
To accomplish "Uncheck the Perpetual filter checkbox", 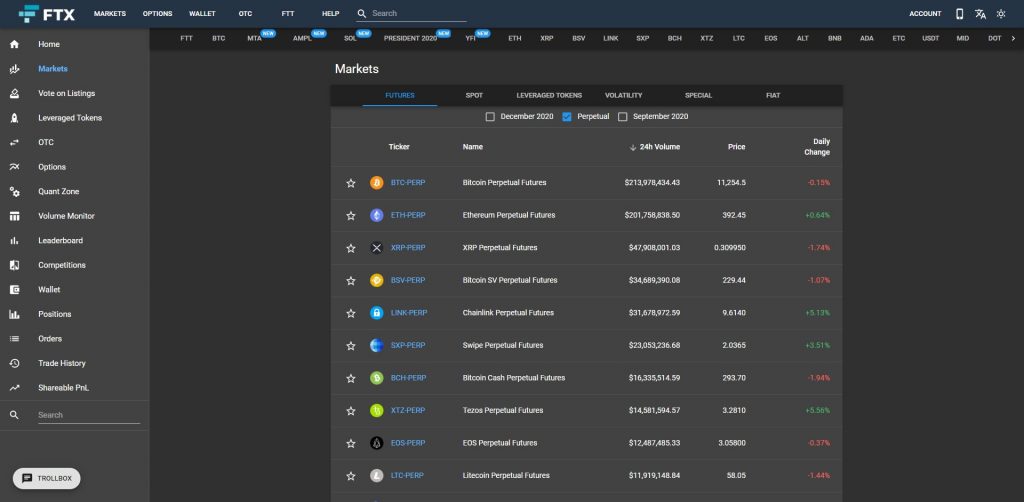I will 567,117.
